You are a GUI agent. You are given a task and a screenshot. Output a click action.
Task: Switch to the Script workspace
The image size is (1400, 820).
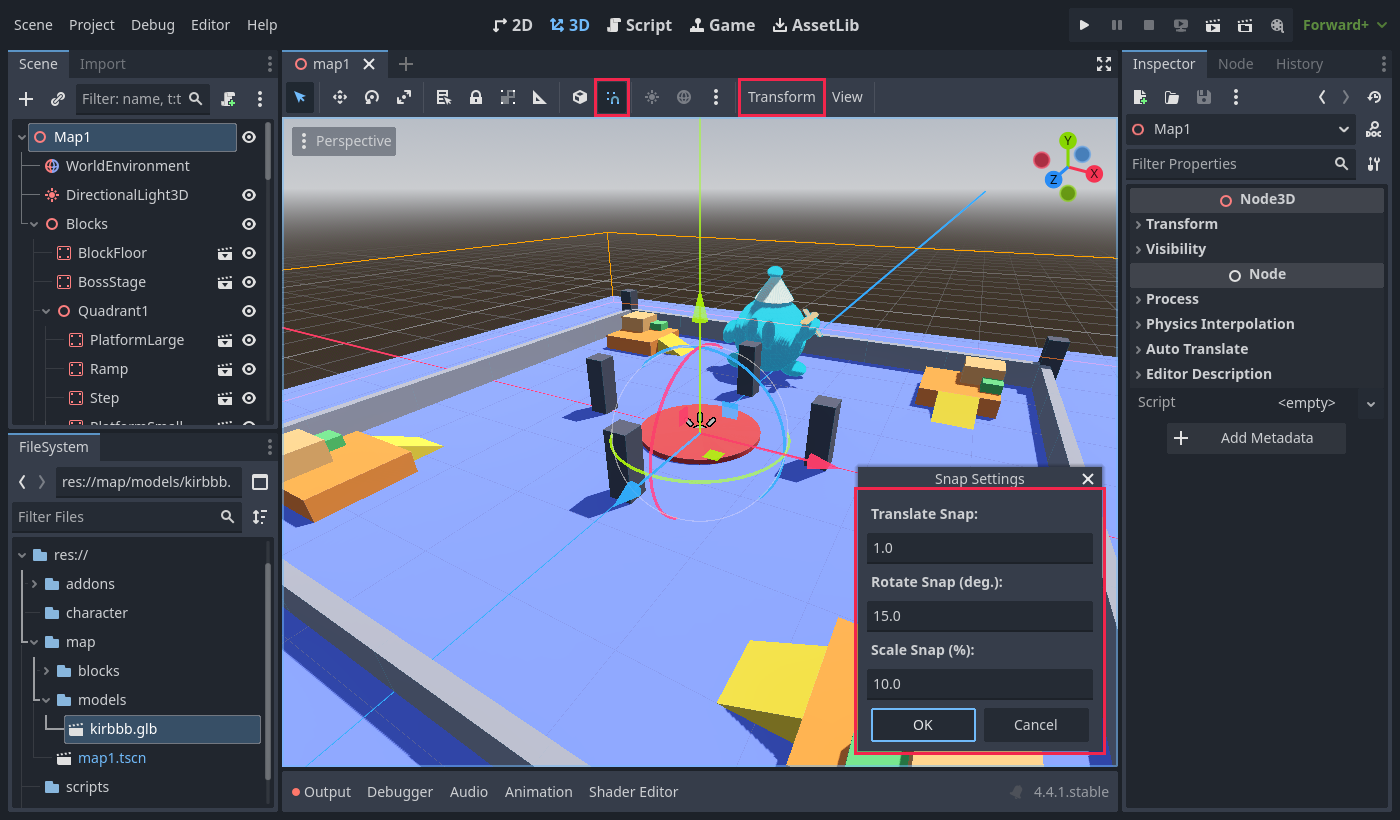coord(639,25)
